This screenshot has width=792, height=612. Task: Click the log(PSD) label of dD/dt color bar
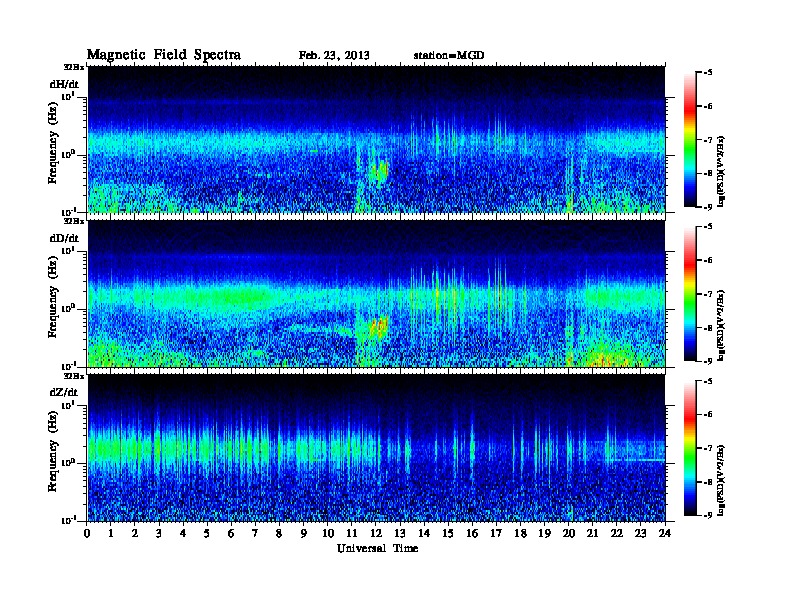pyautogui.click(x=722, y=325)
